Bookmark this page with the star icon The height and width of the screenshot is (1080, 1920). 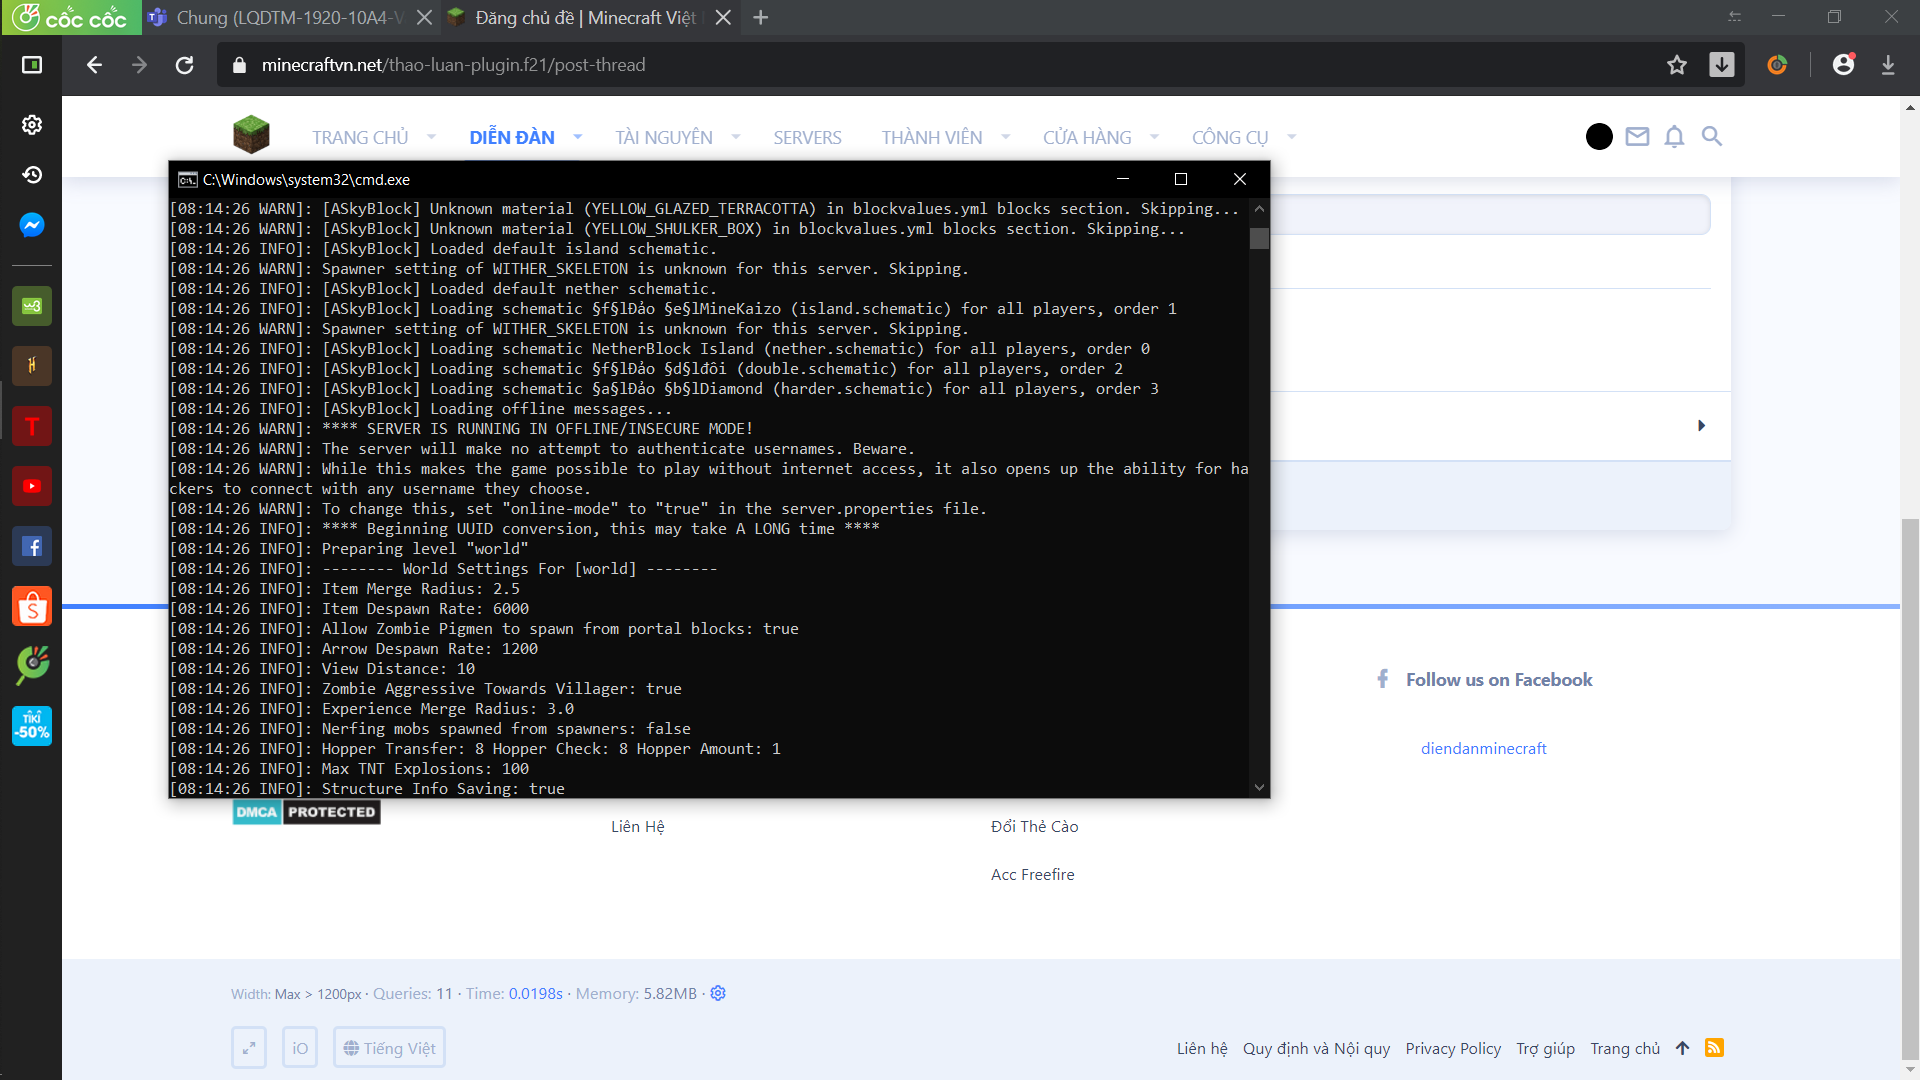[1677, 65]
